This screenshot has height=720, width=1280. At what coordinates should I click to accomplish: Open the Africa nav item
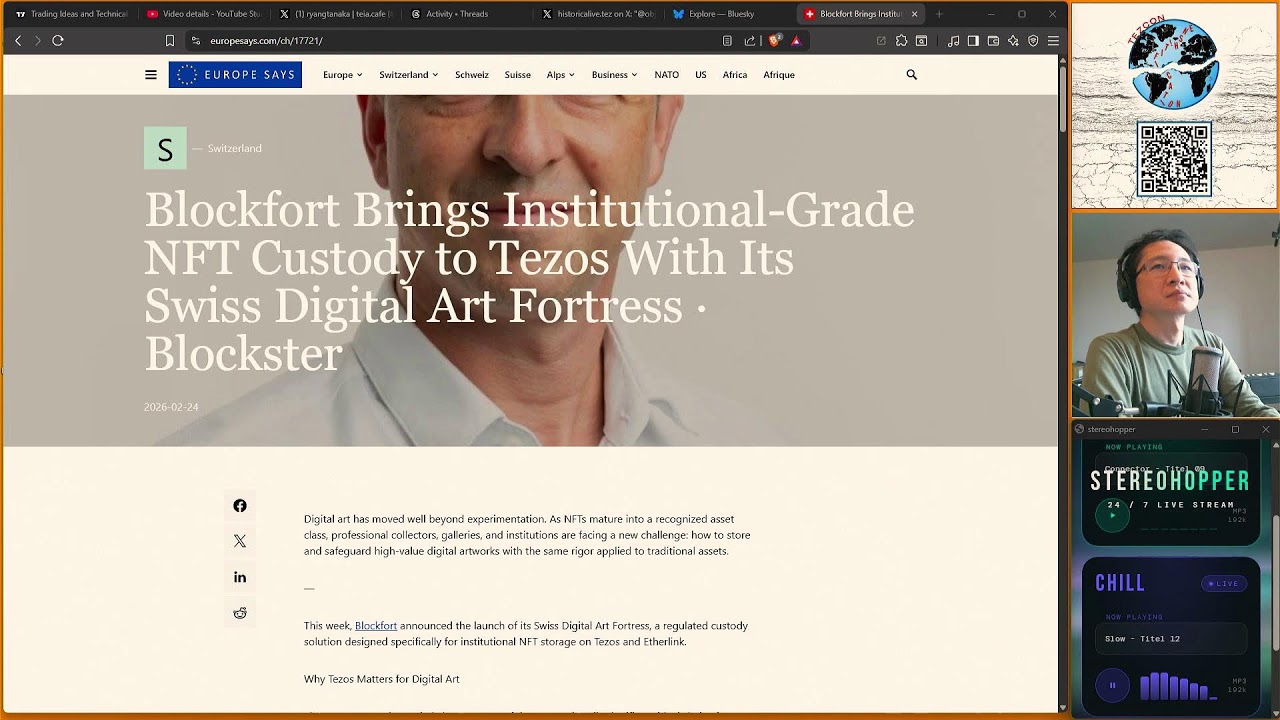tap(735, 75)
